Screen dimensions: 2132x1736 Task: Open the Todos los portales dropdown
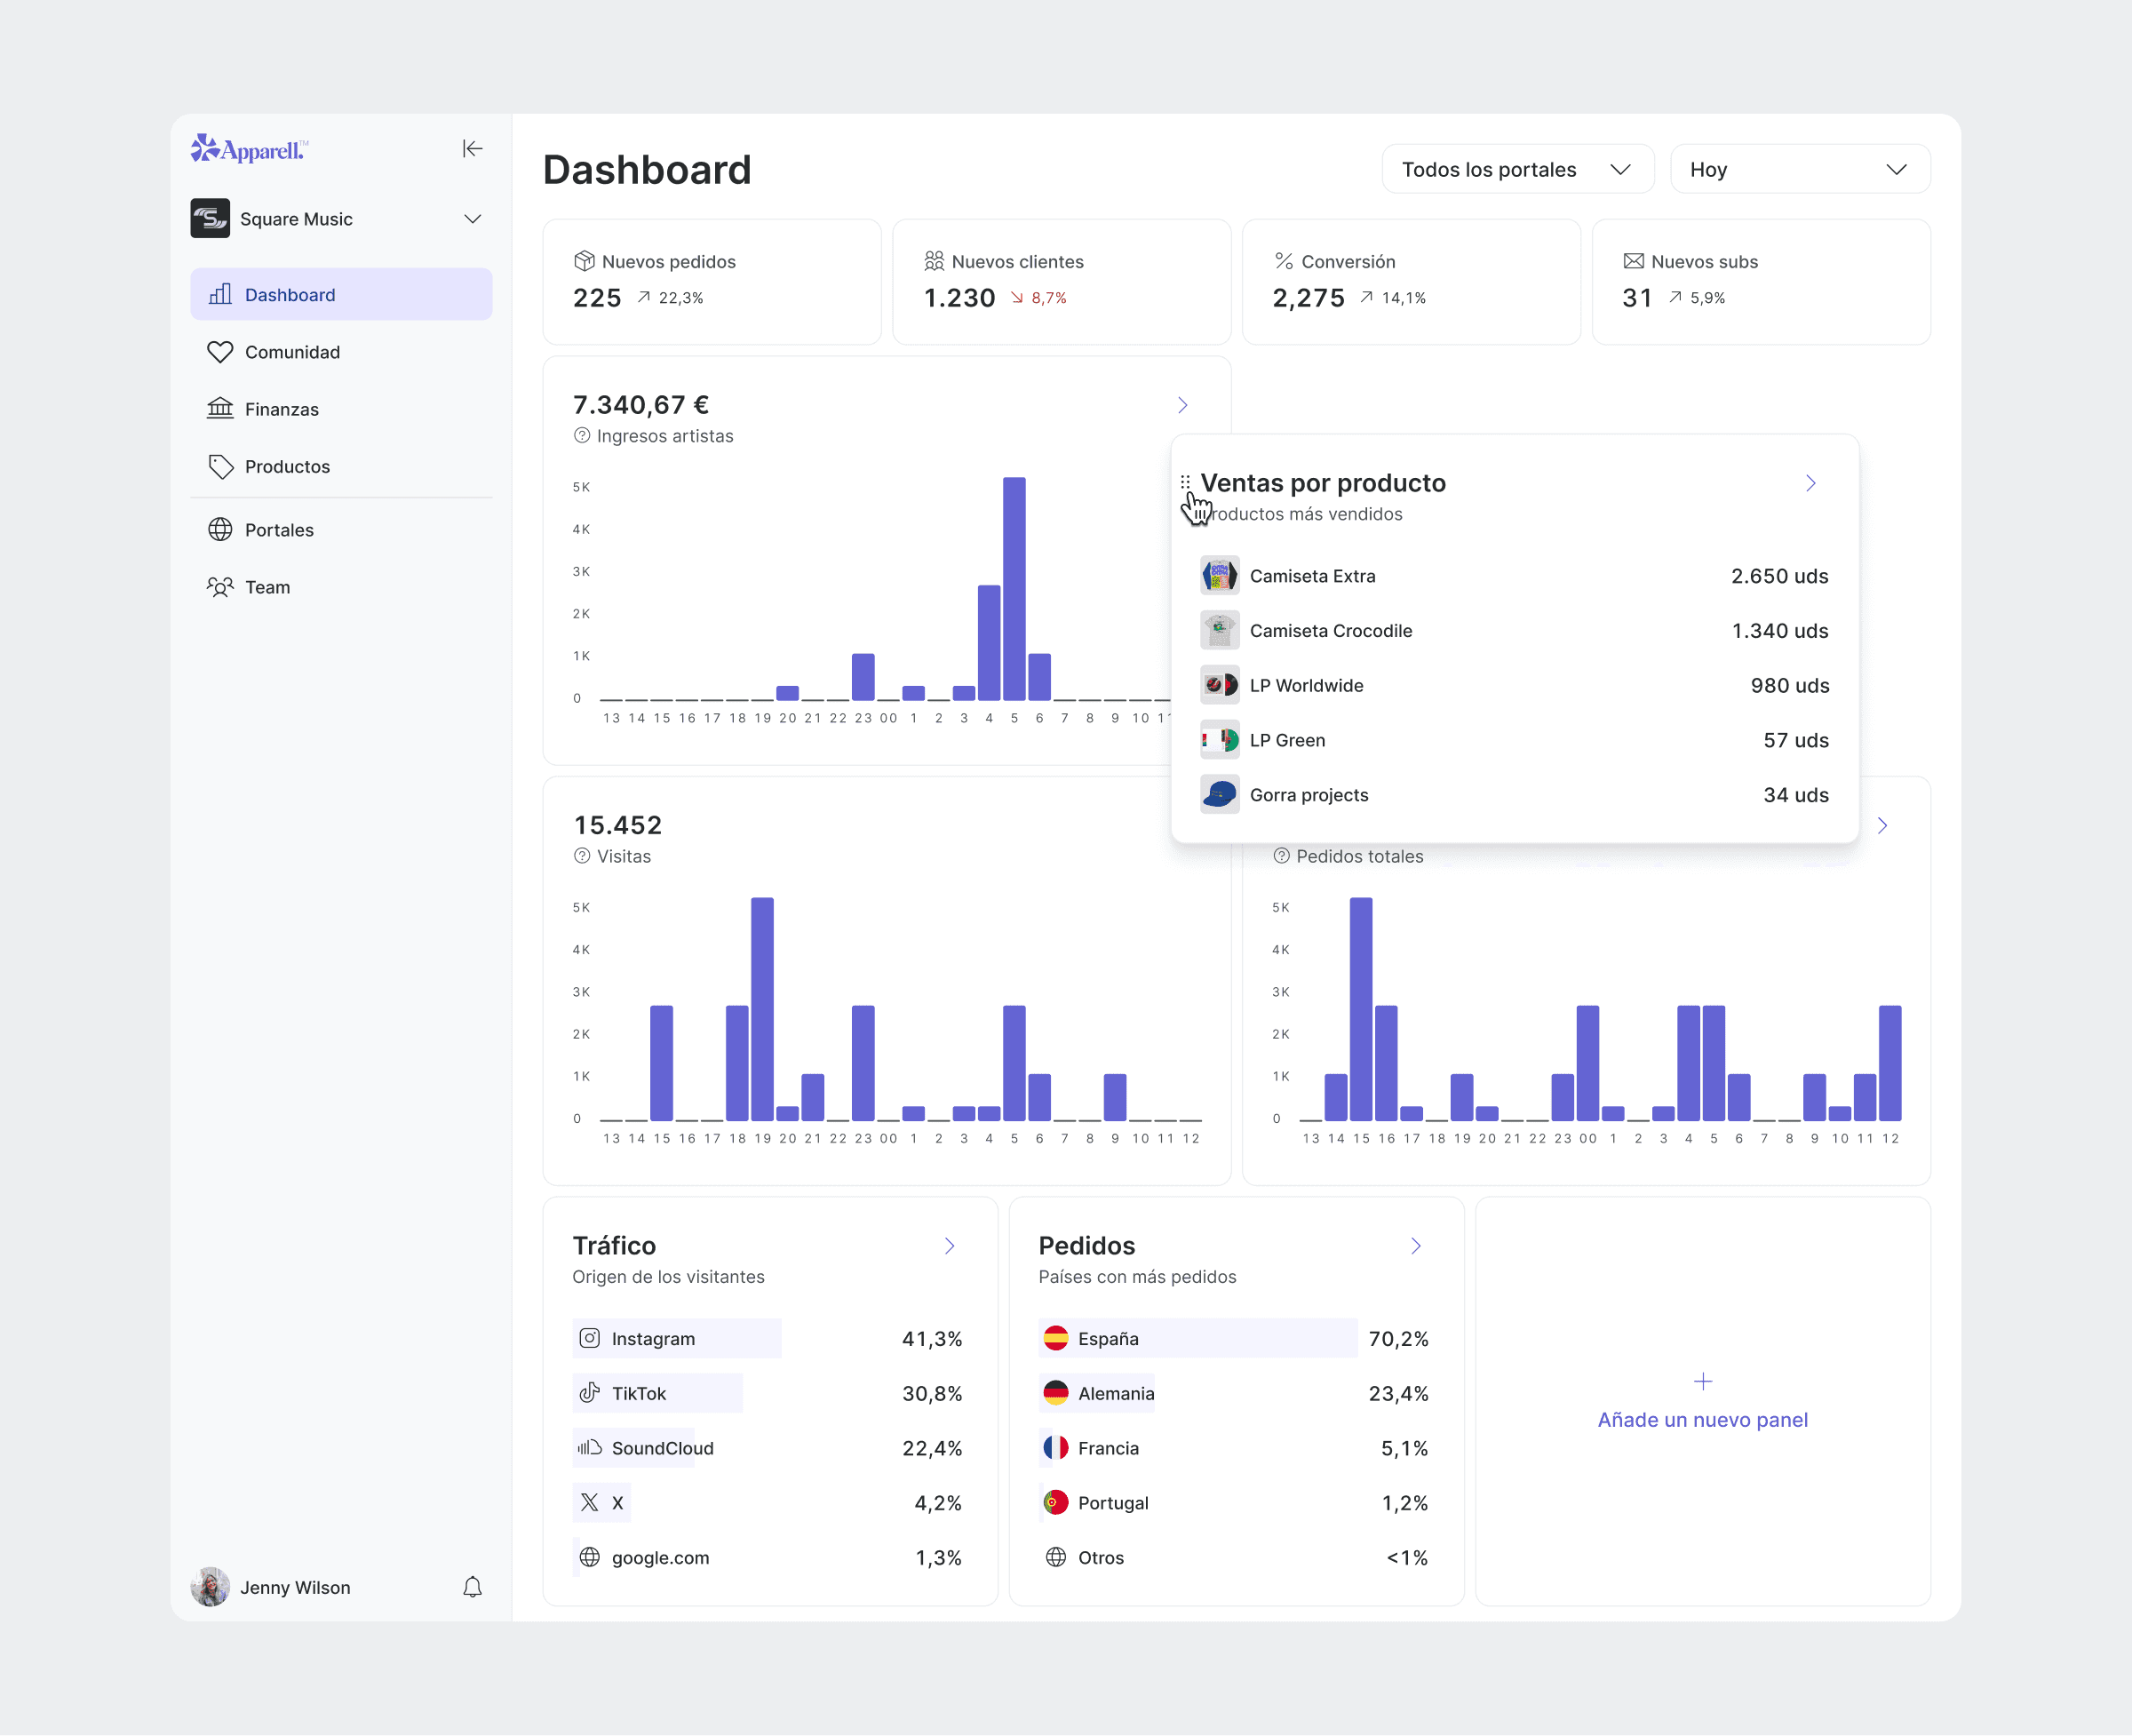1516,169
